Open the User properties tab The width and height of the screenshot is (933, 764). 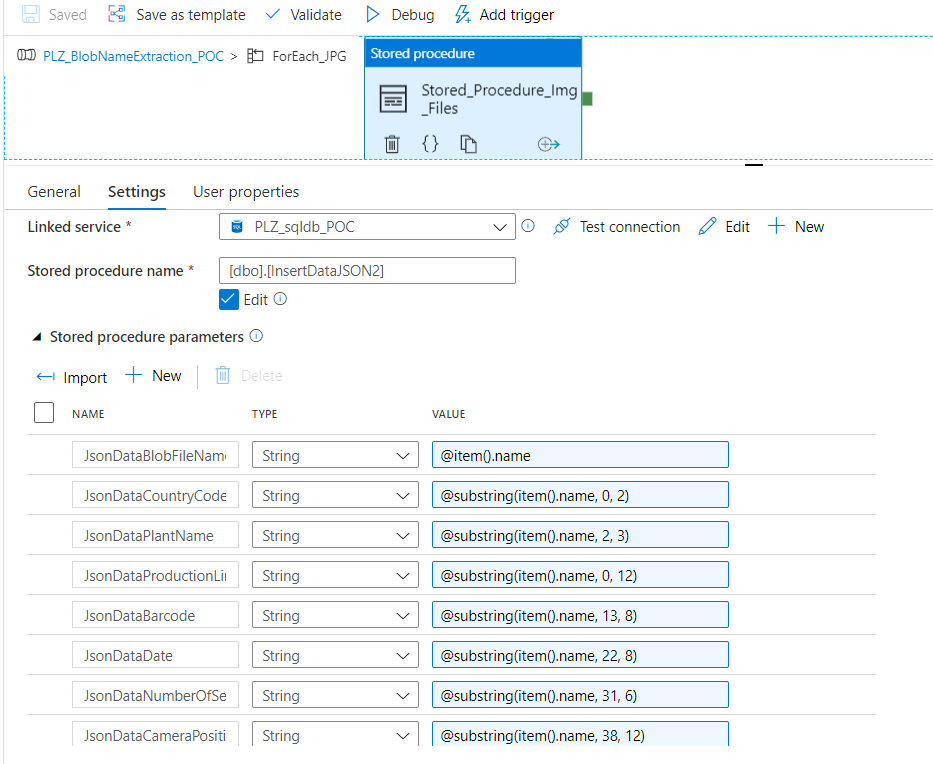[245, 191]
